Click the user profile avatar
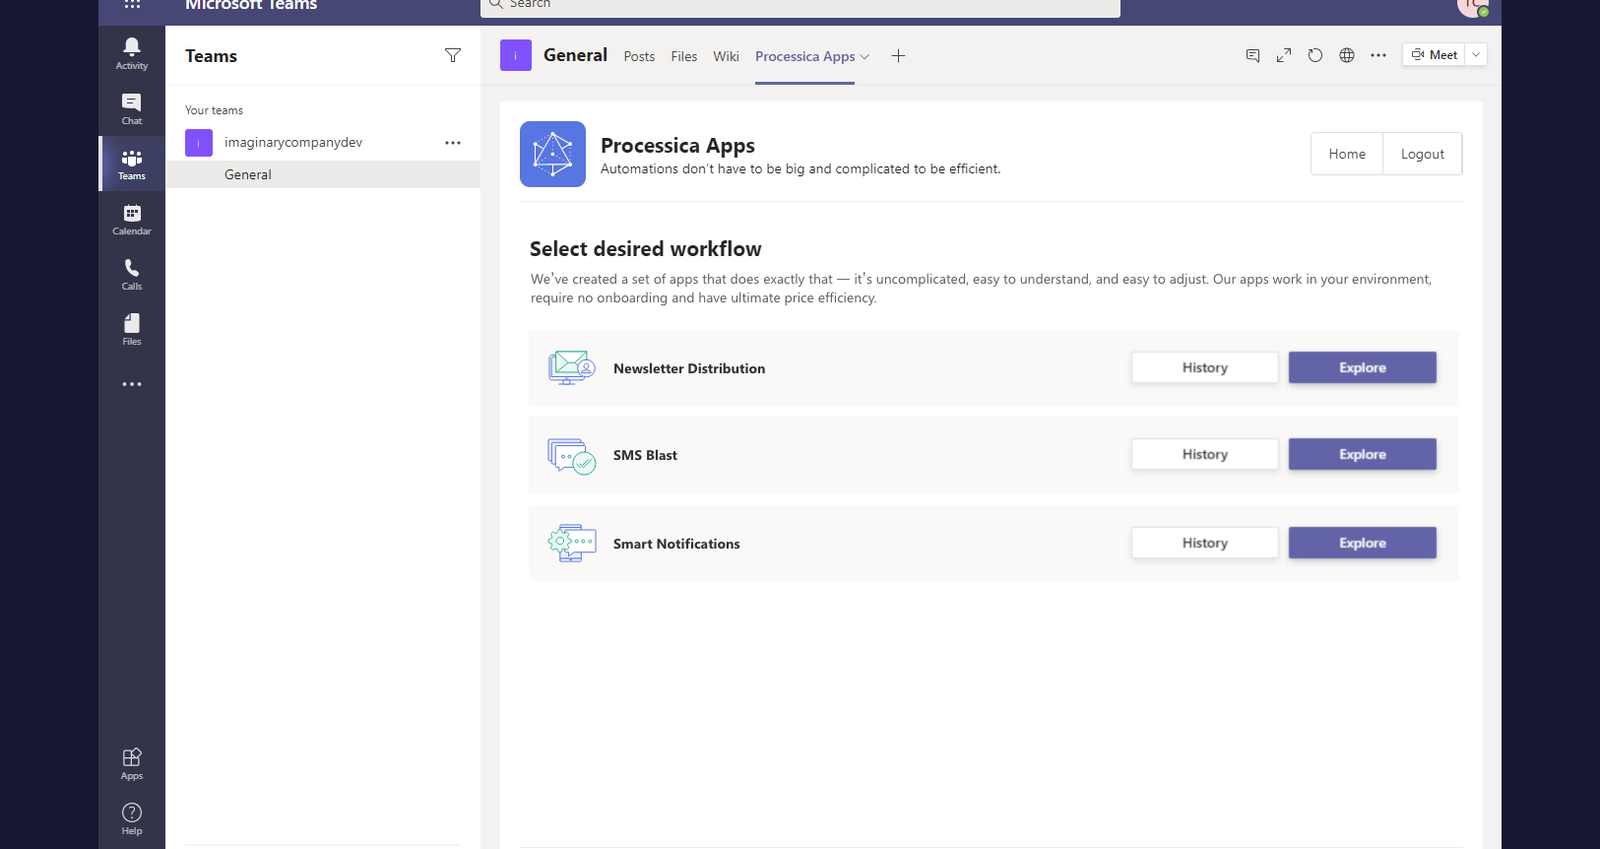 [x=1473, y=7]
